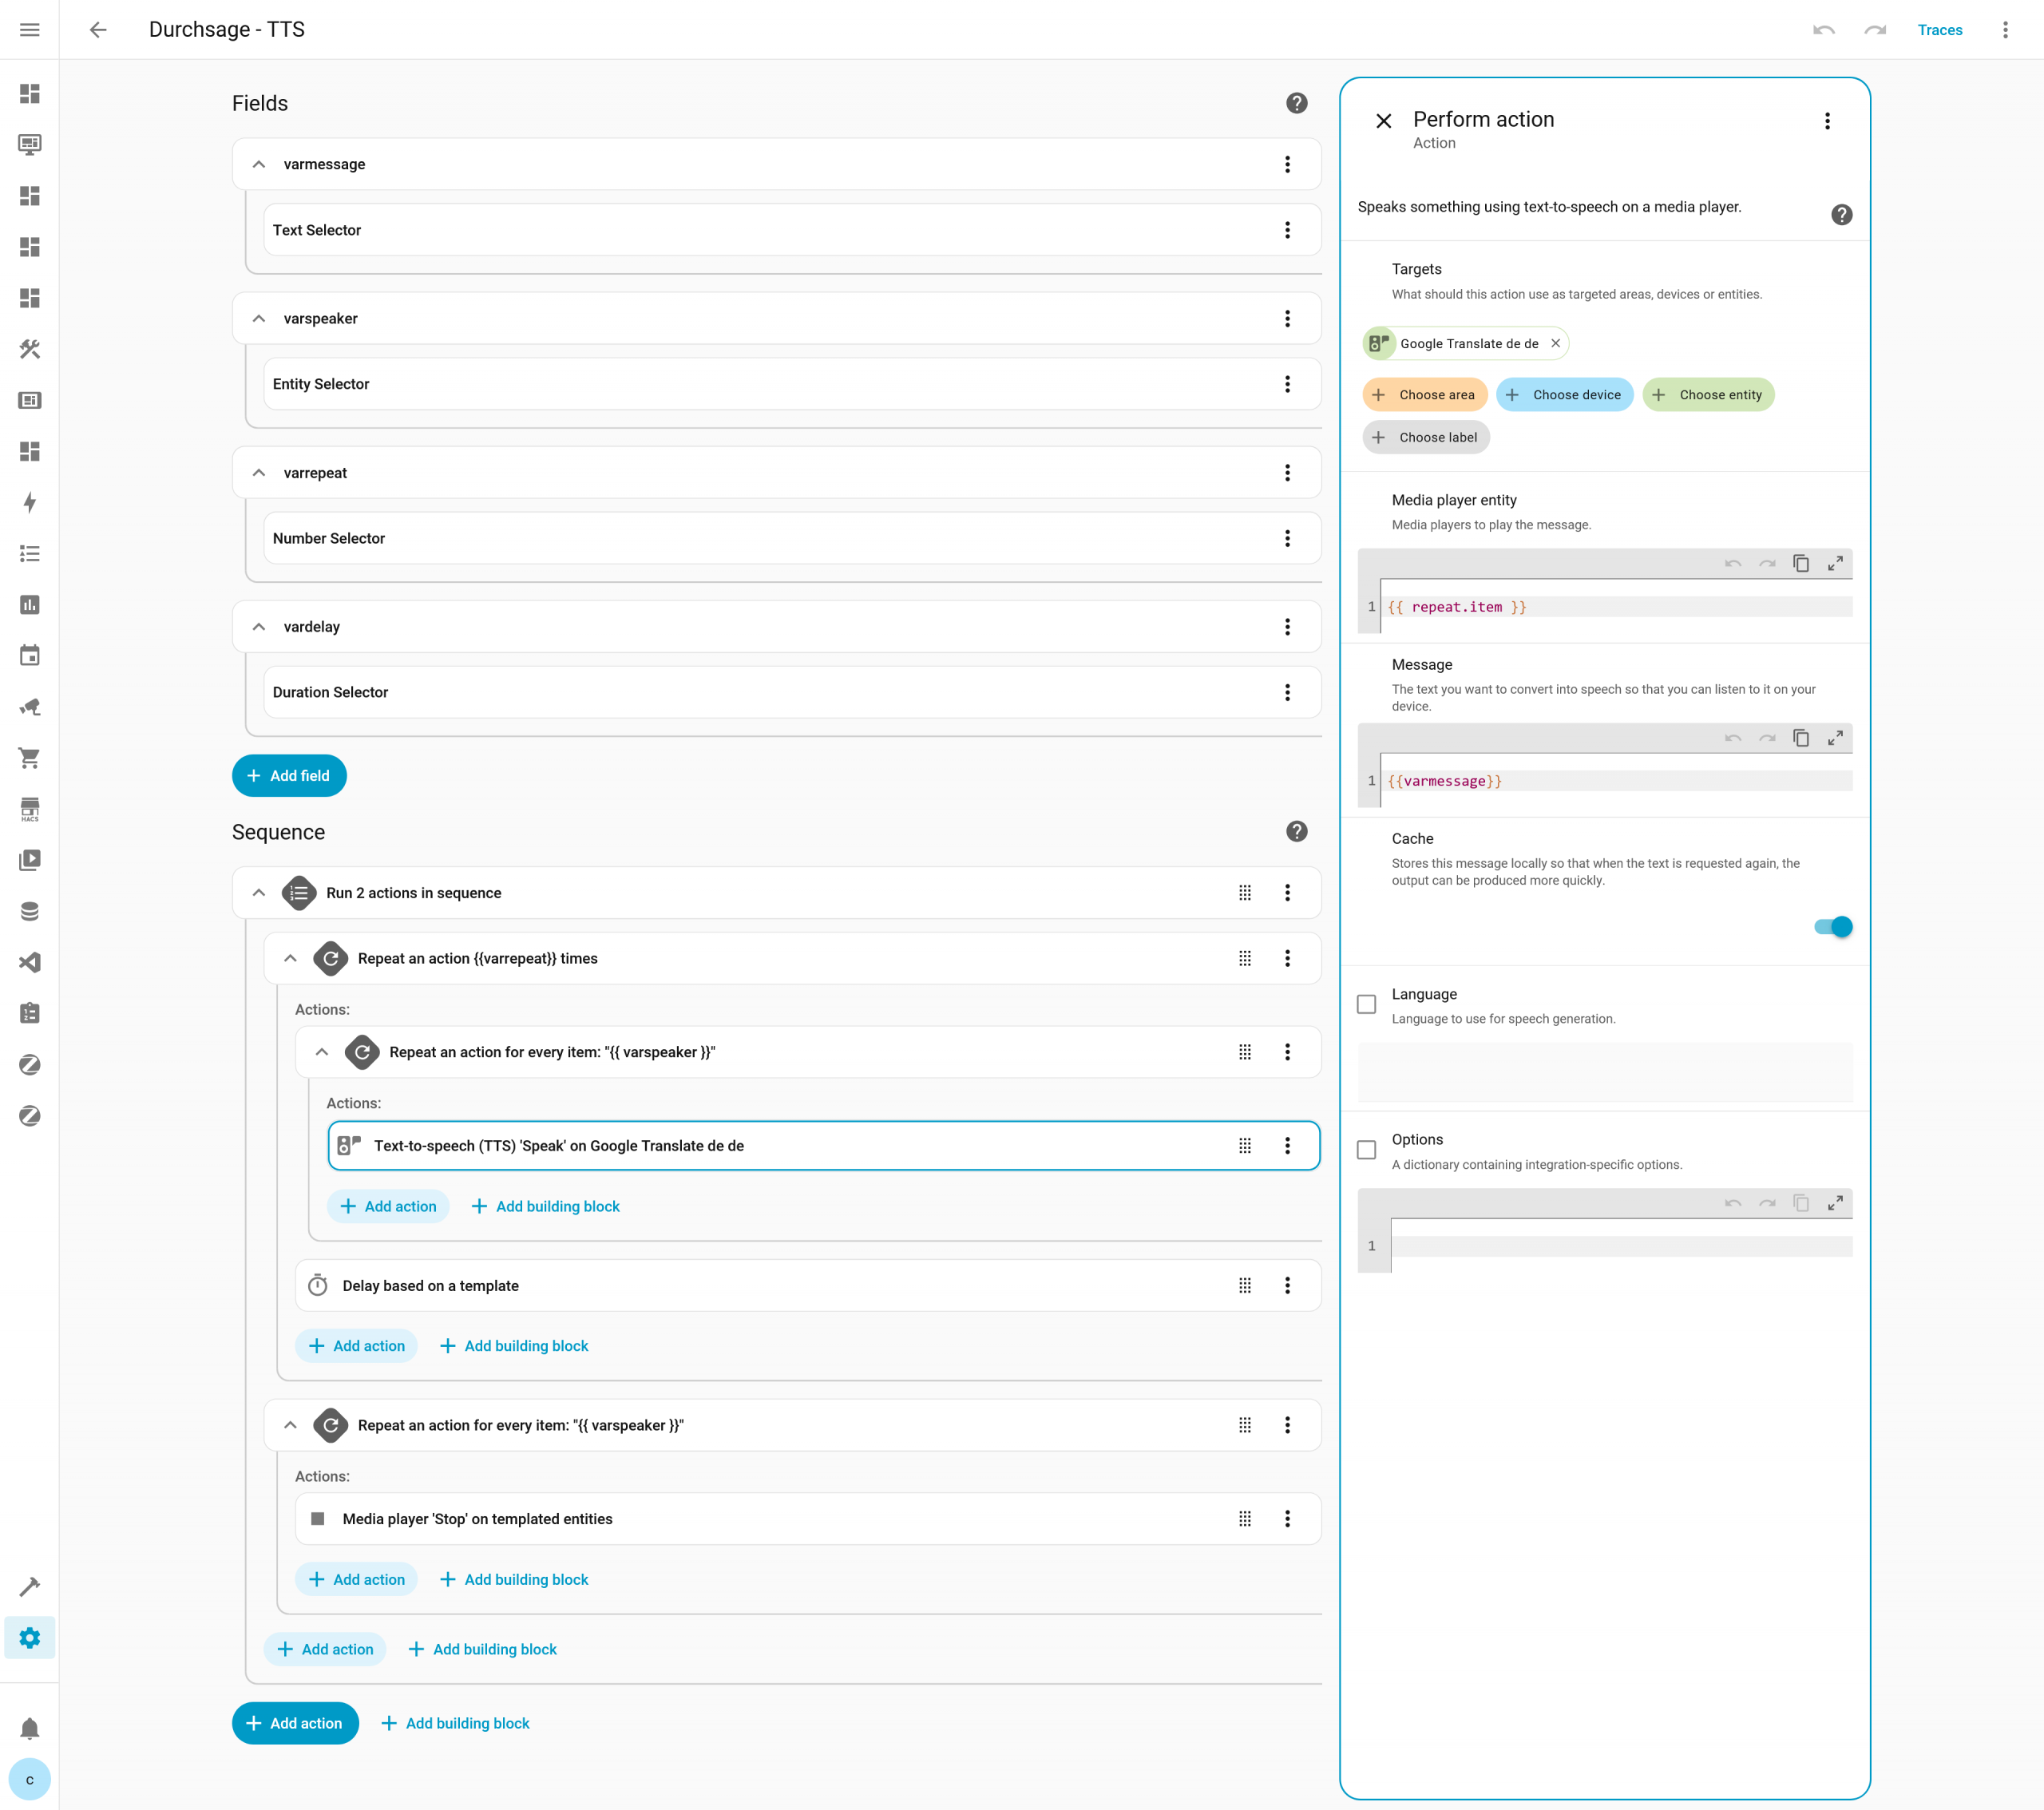The image size is (2044, 1810).
Task: Copy the Media player entity template code
Action: pos(1800,564)
